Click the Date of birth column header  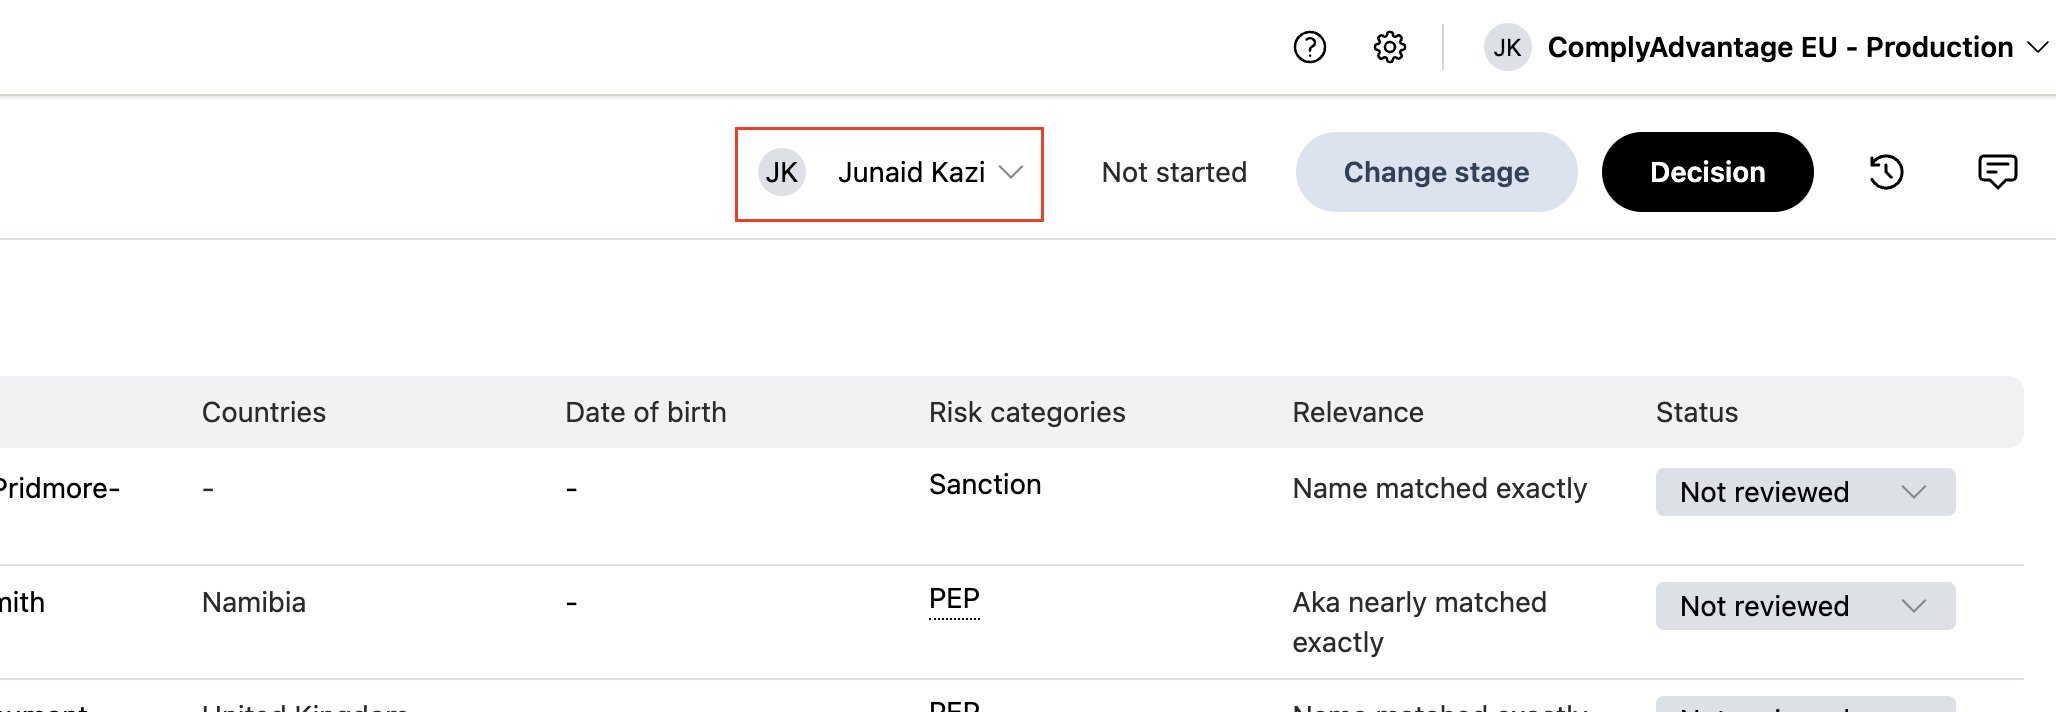click(646, 412)
